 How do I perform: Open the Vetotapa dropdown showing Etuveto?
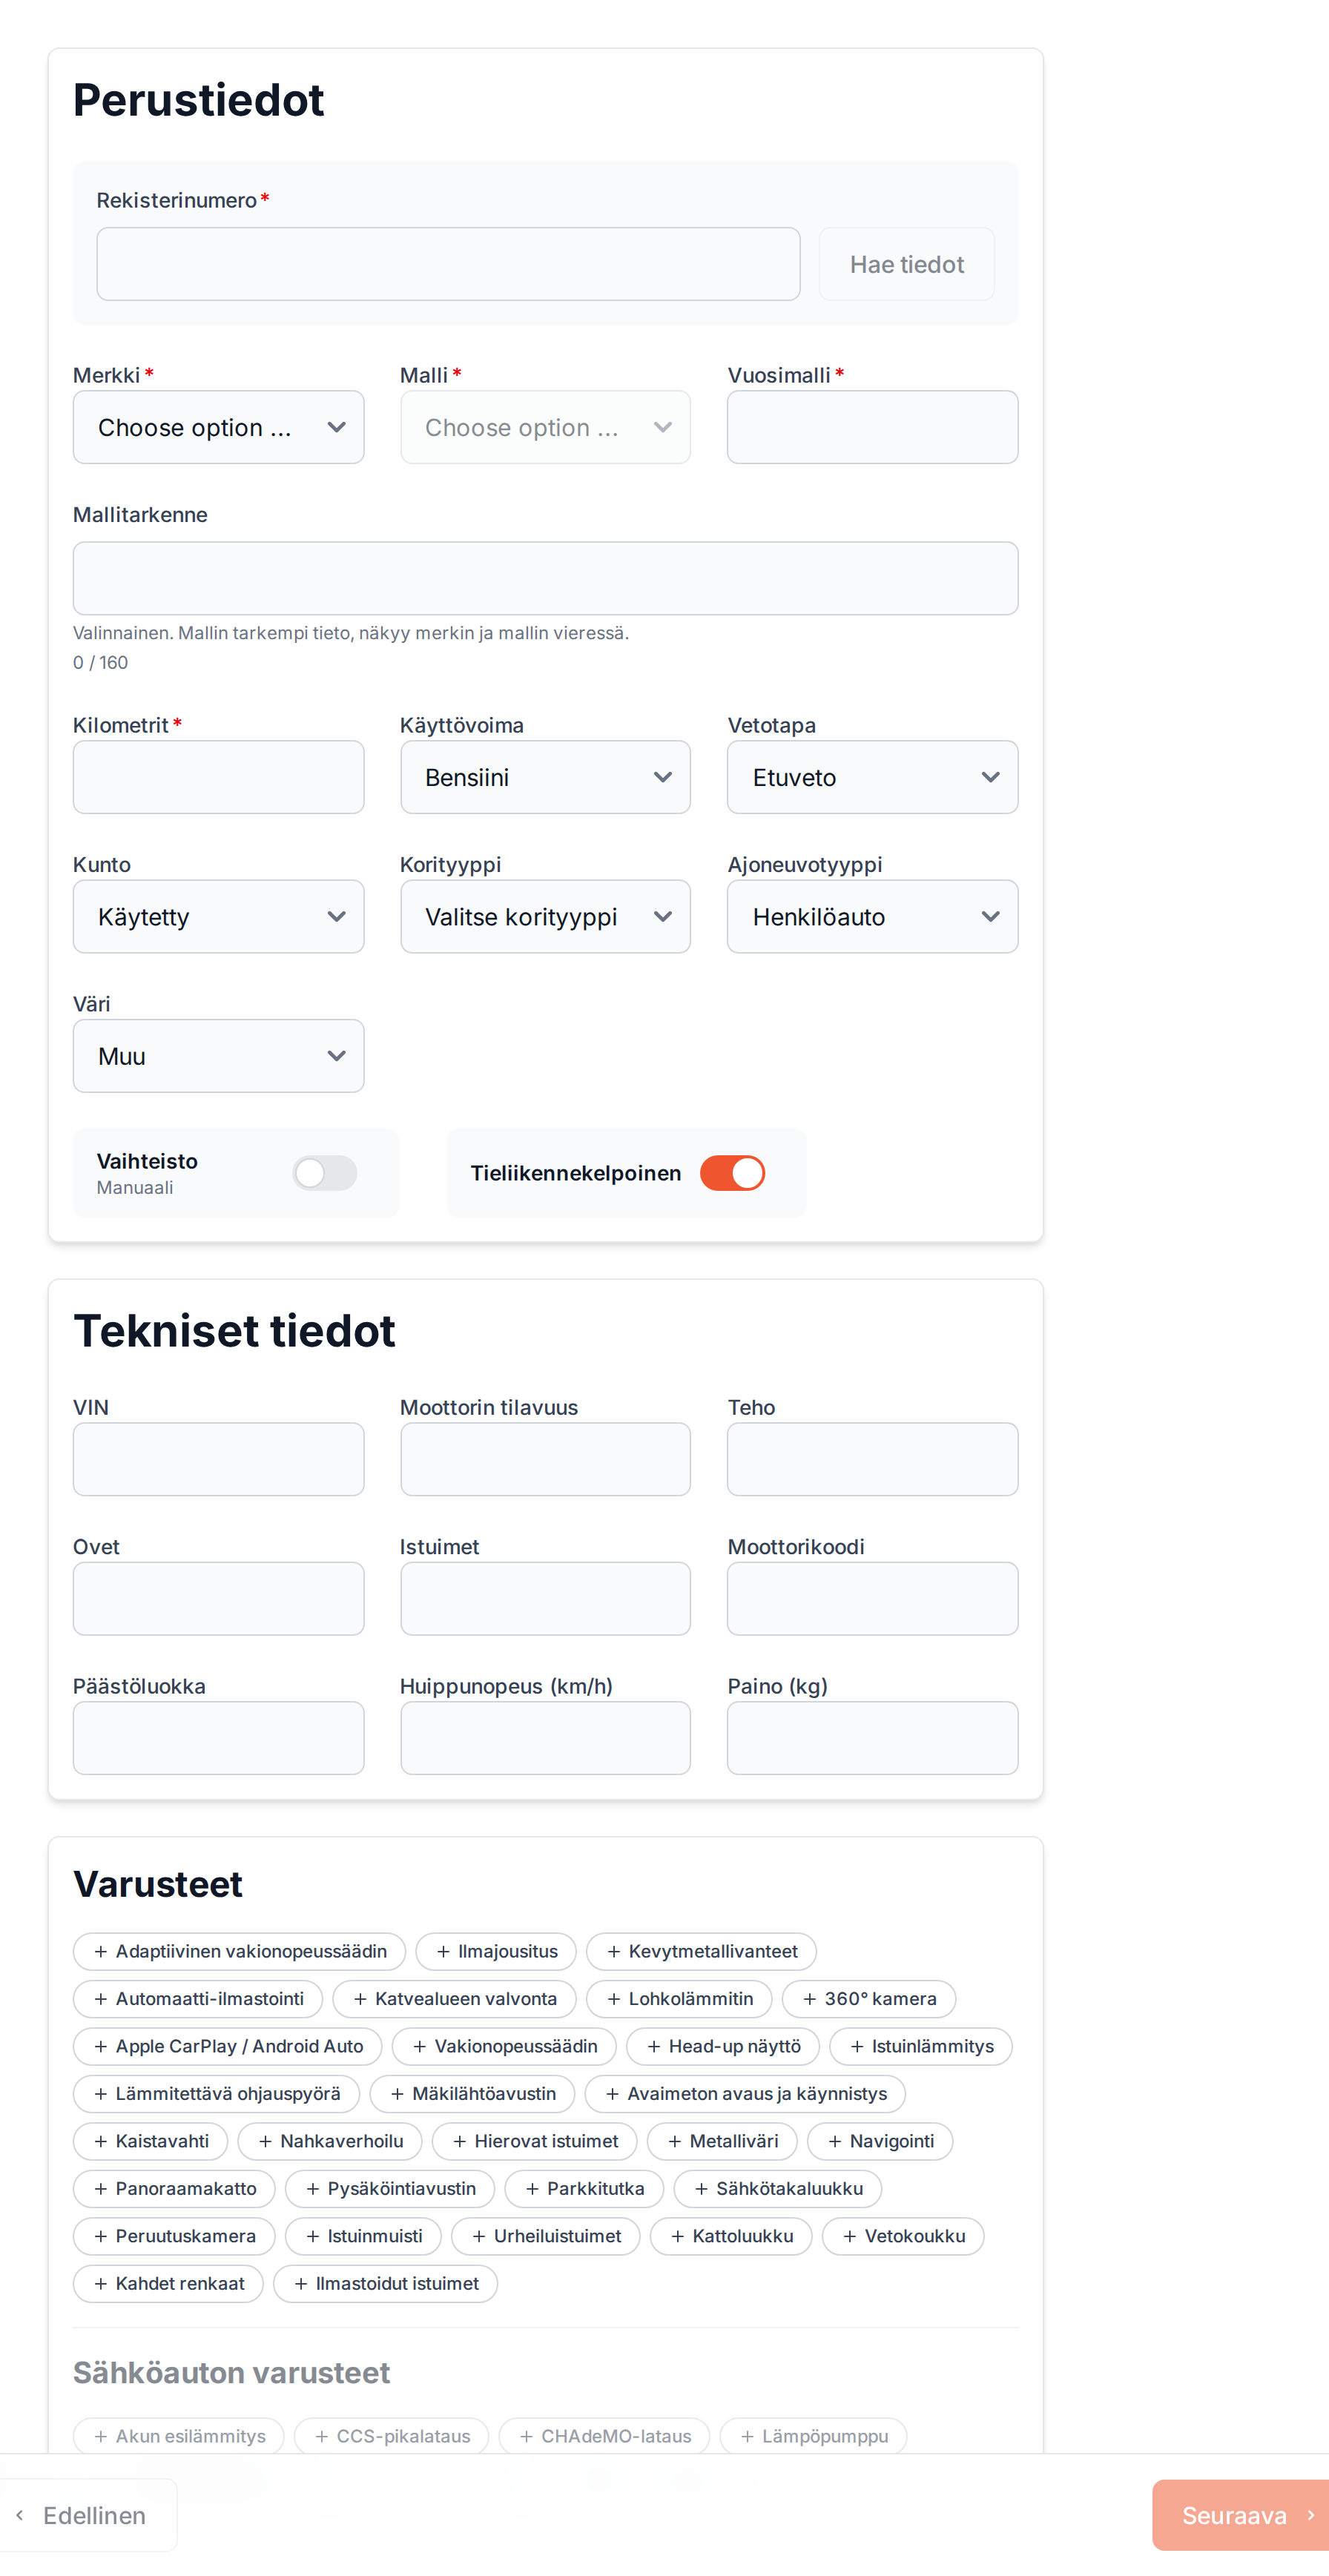[872, 777]
